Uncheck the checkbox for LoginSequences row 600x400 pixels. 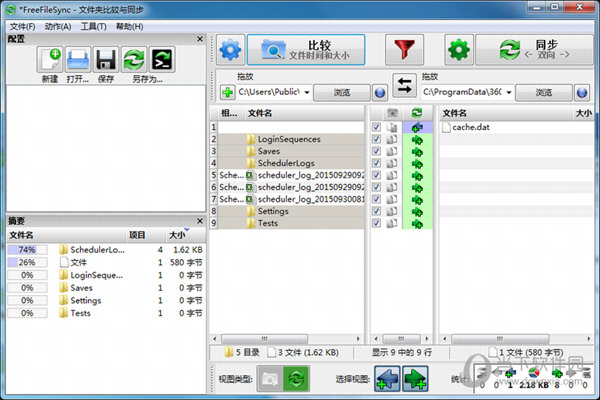pyautogui.click(x=377, y=139)
